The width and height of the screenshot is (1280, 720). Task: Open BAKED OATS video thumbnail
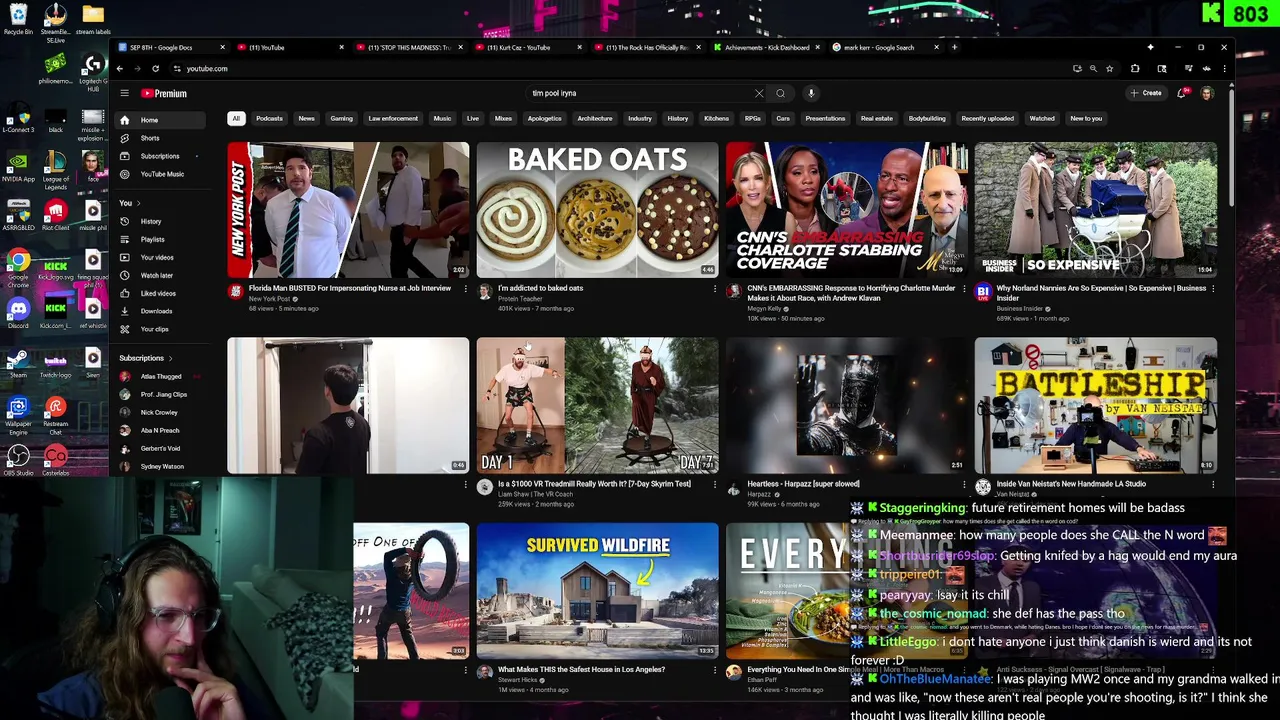pos(597,210)
